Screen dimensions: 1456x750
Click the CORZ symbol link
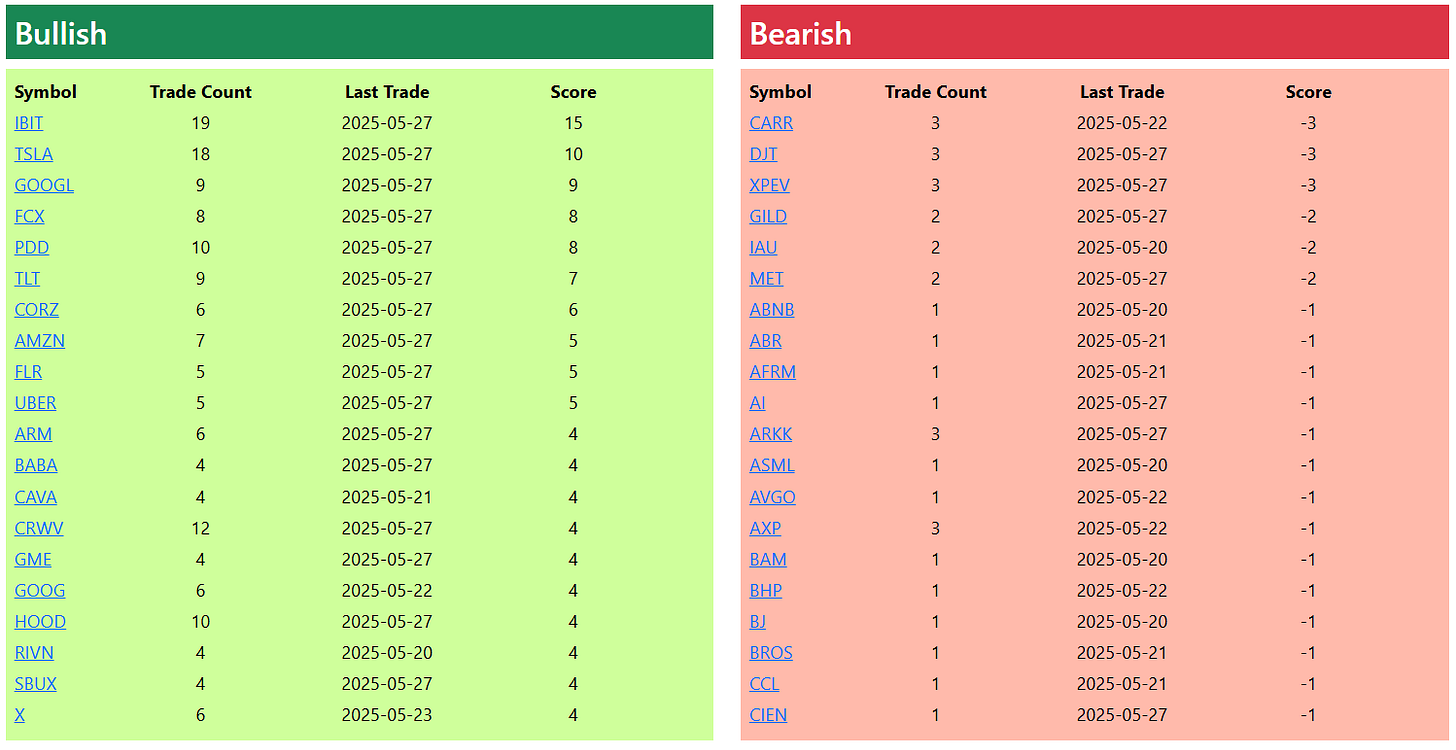tap(37, 310)
